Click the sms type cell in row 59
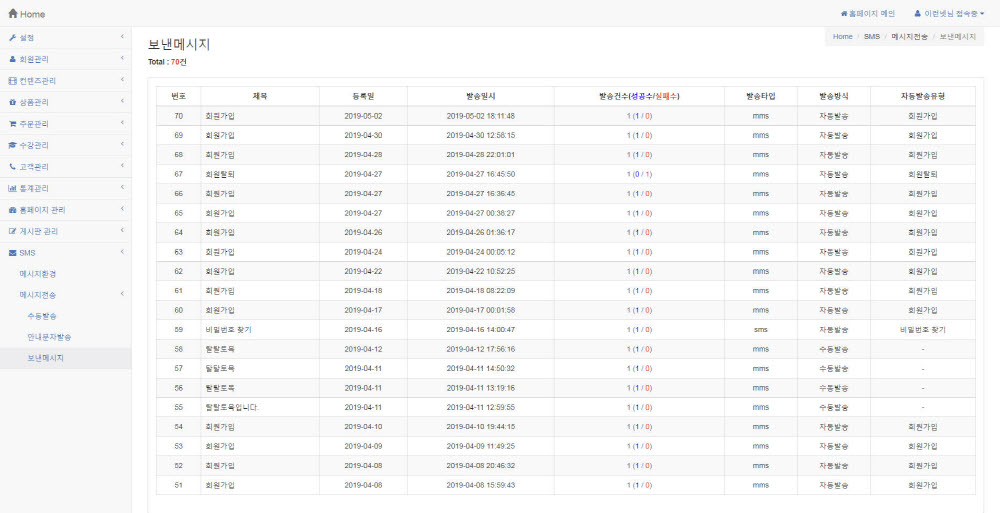This screenshot has width=1000, height=513. [761, 330]
